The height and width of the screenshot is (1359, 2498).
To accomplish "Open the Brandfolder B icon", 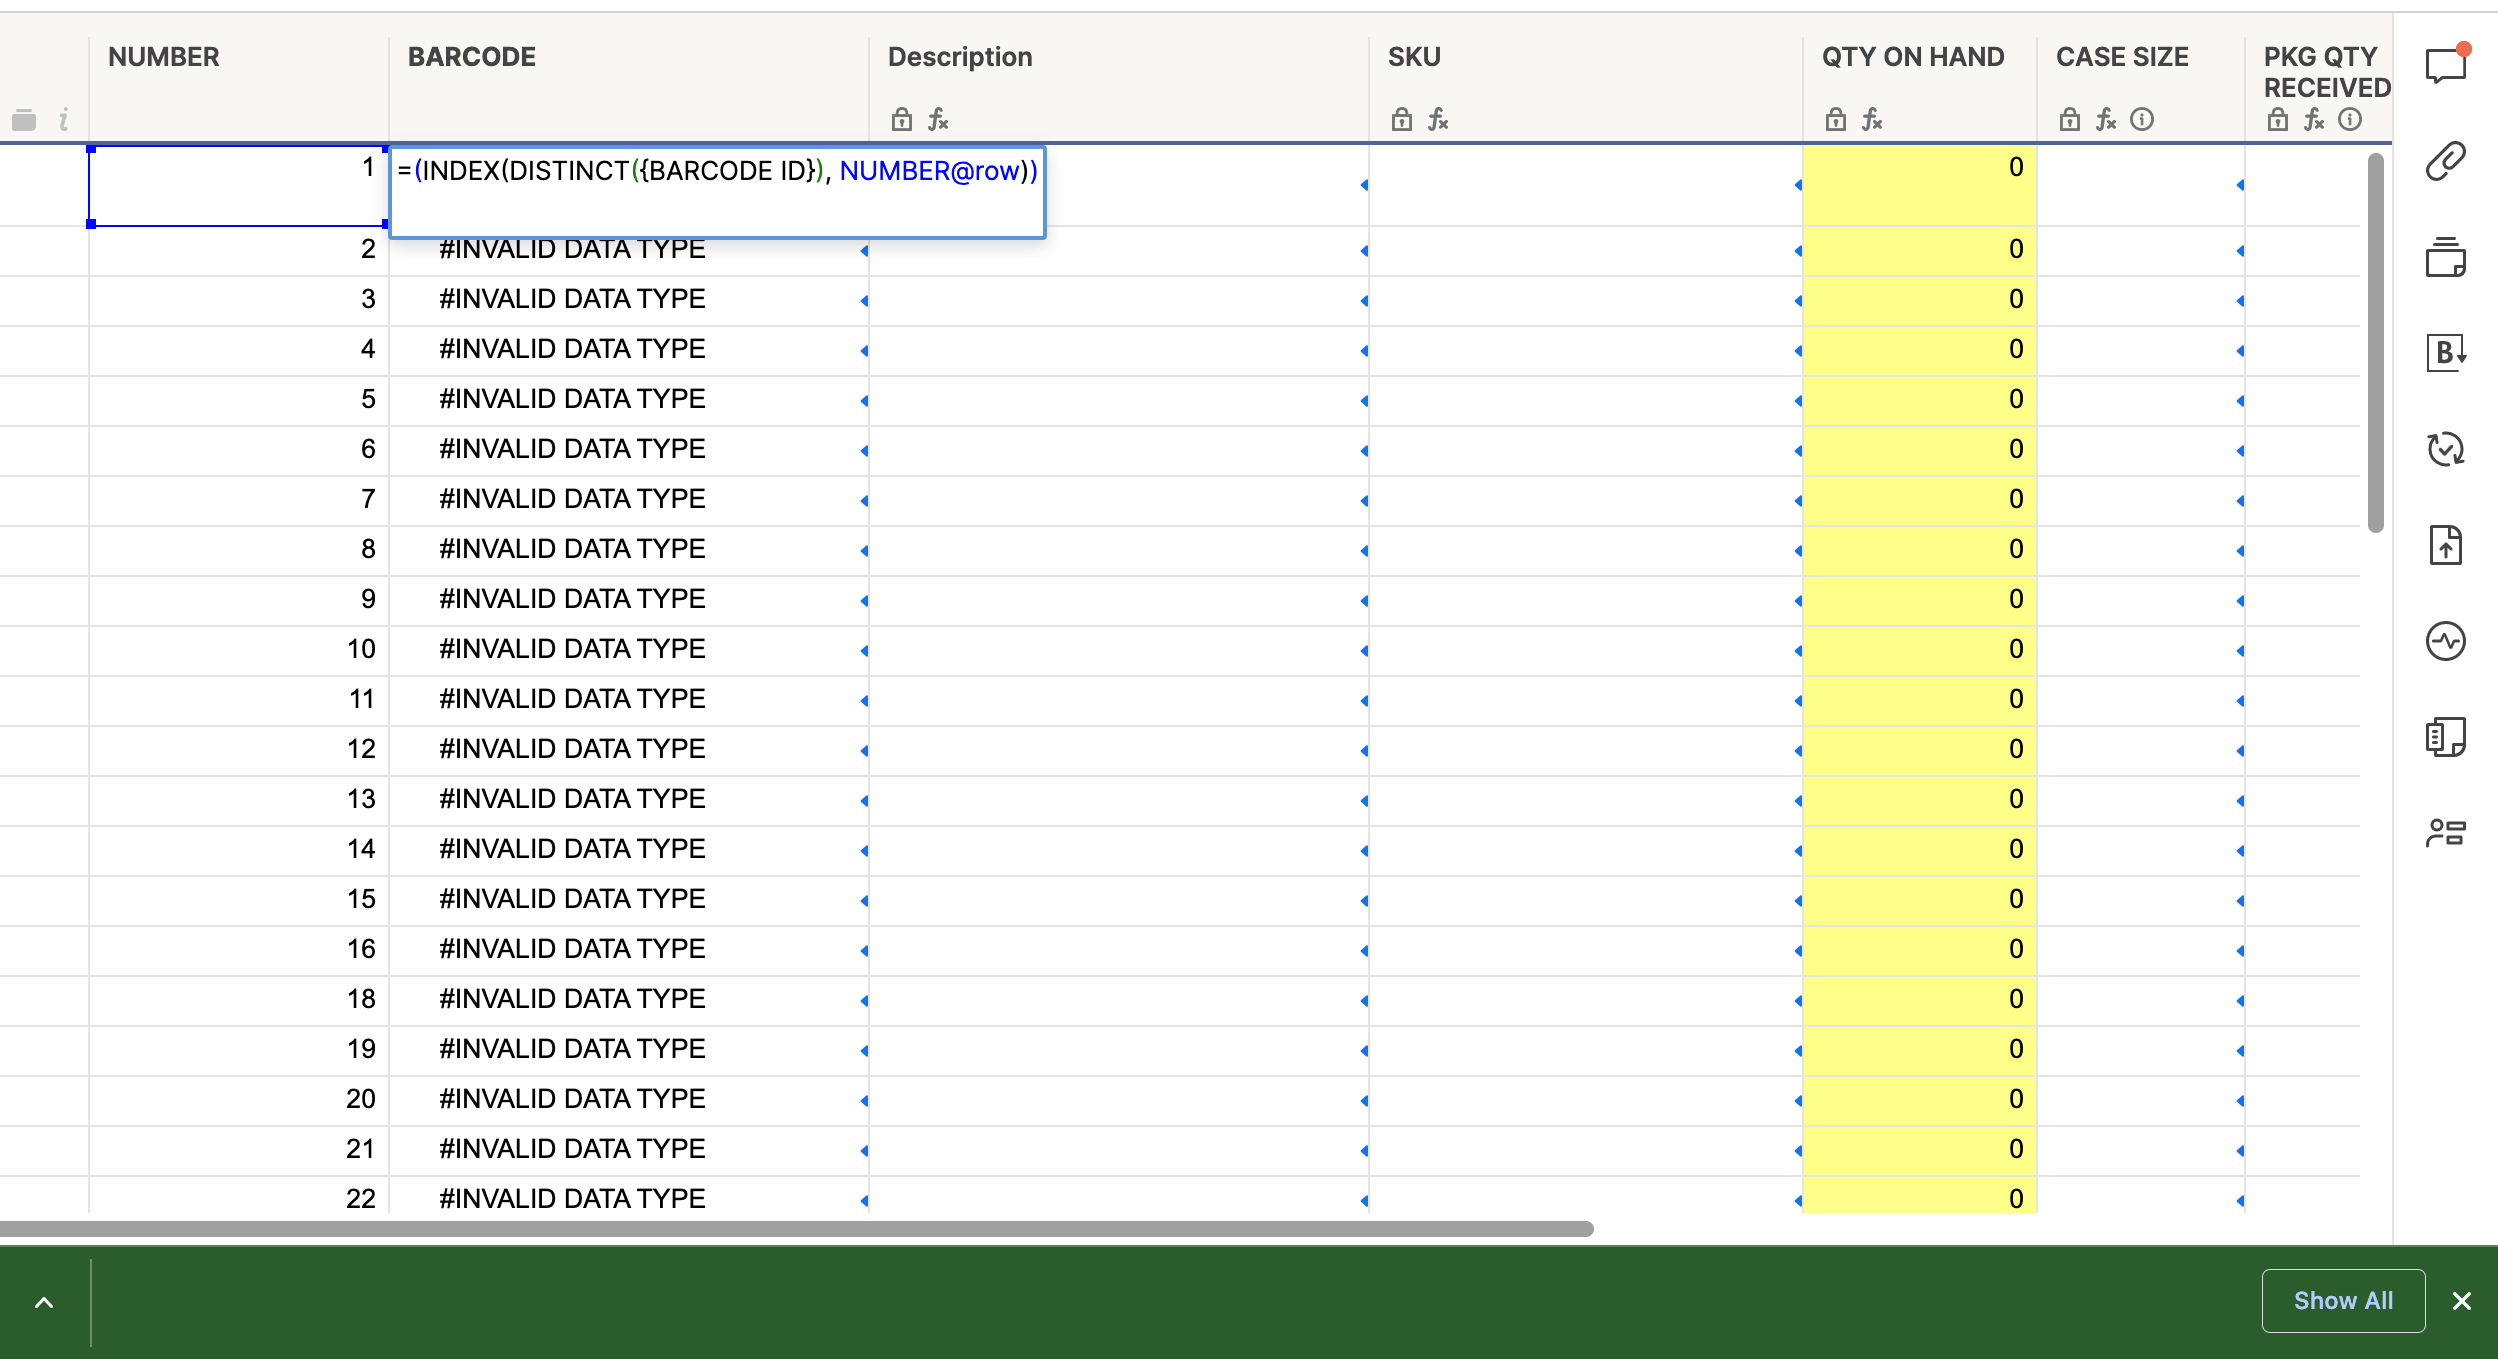I will tap(2446, 352).
